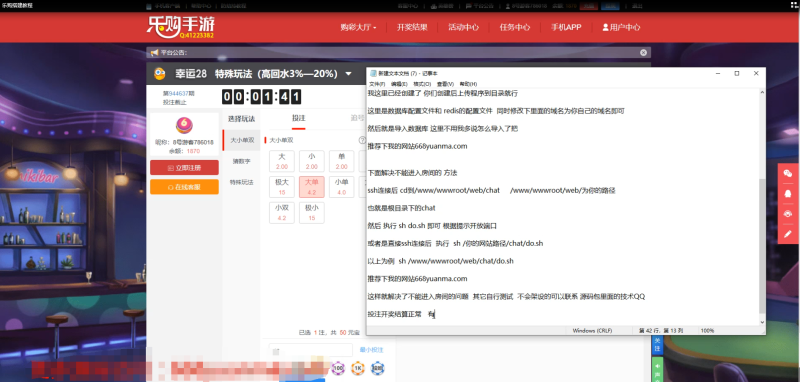
Task: Click the red 充值 button in top bar
Action: [x=589, y=6]
